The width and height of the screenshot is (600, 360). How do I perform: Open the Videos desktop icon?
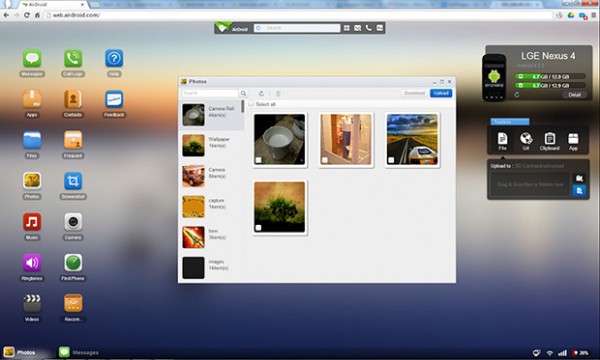pos(32,303)
